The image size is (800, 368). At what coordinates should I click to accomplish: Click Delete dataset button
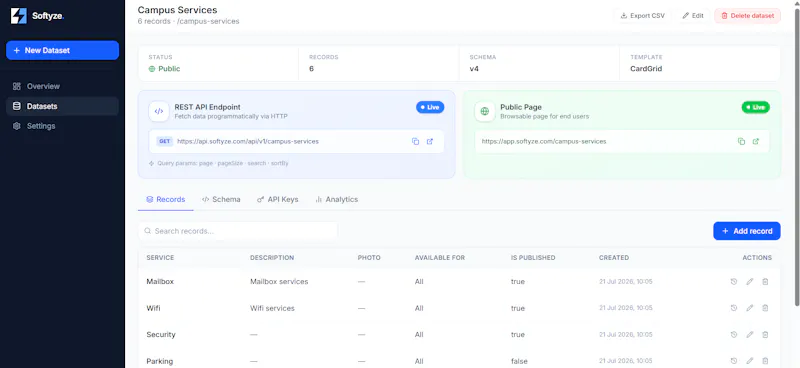point(747,16)
